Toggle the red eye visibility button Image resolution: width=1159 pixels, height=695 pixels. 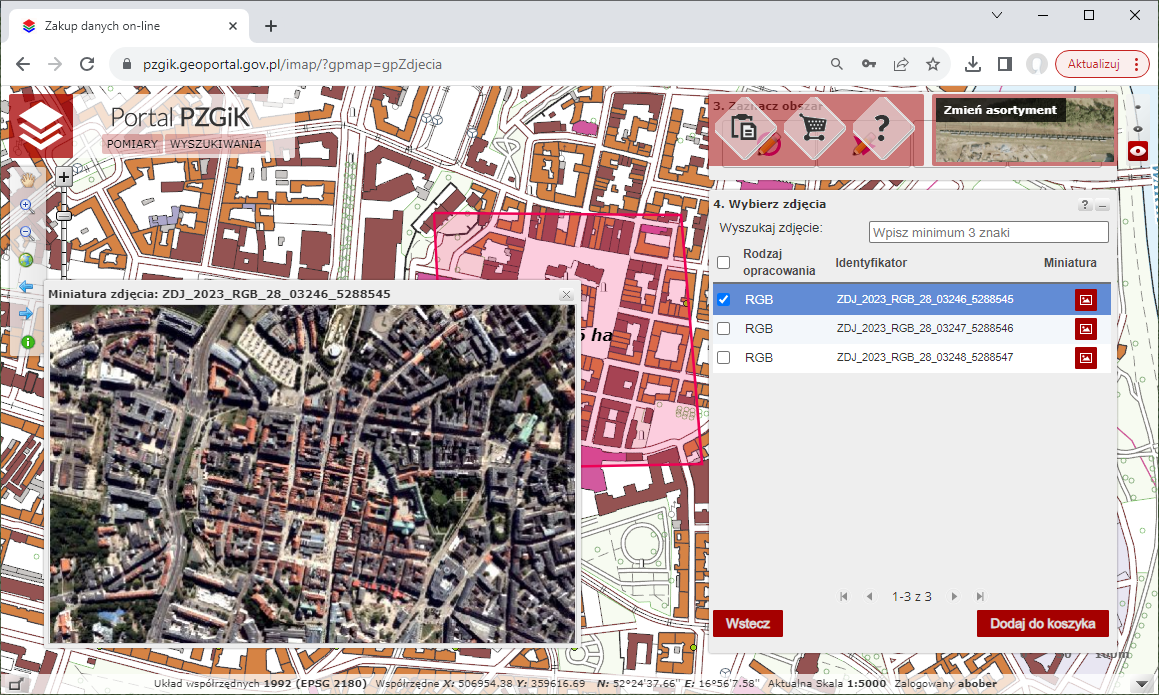pyautogui.click(x=1138, y=151)
